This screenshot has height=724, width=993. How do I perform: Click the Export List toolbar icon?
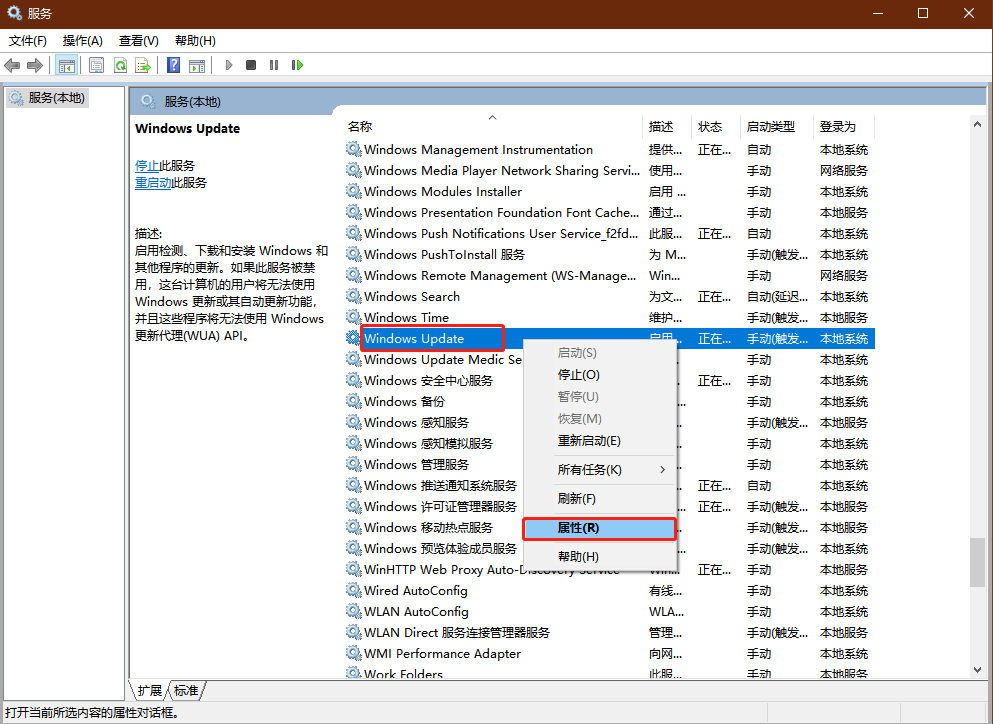[143, 65]
